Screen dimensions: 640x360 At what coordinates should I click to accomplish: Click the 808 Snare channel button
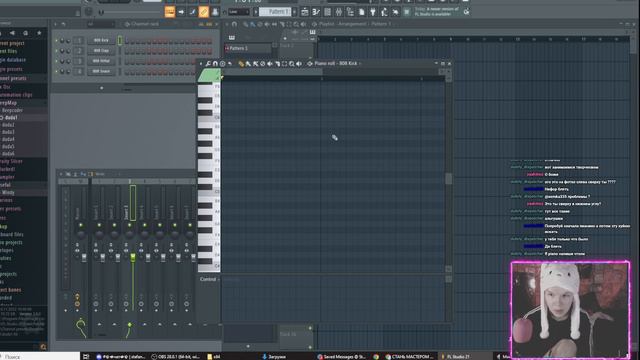101,71
